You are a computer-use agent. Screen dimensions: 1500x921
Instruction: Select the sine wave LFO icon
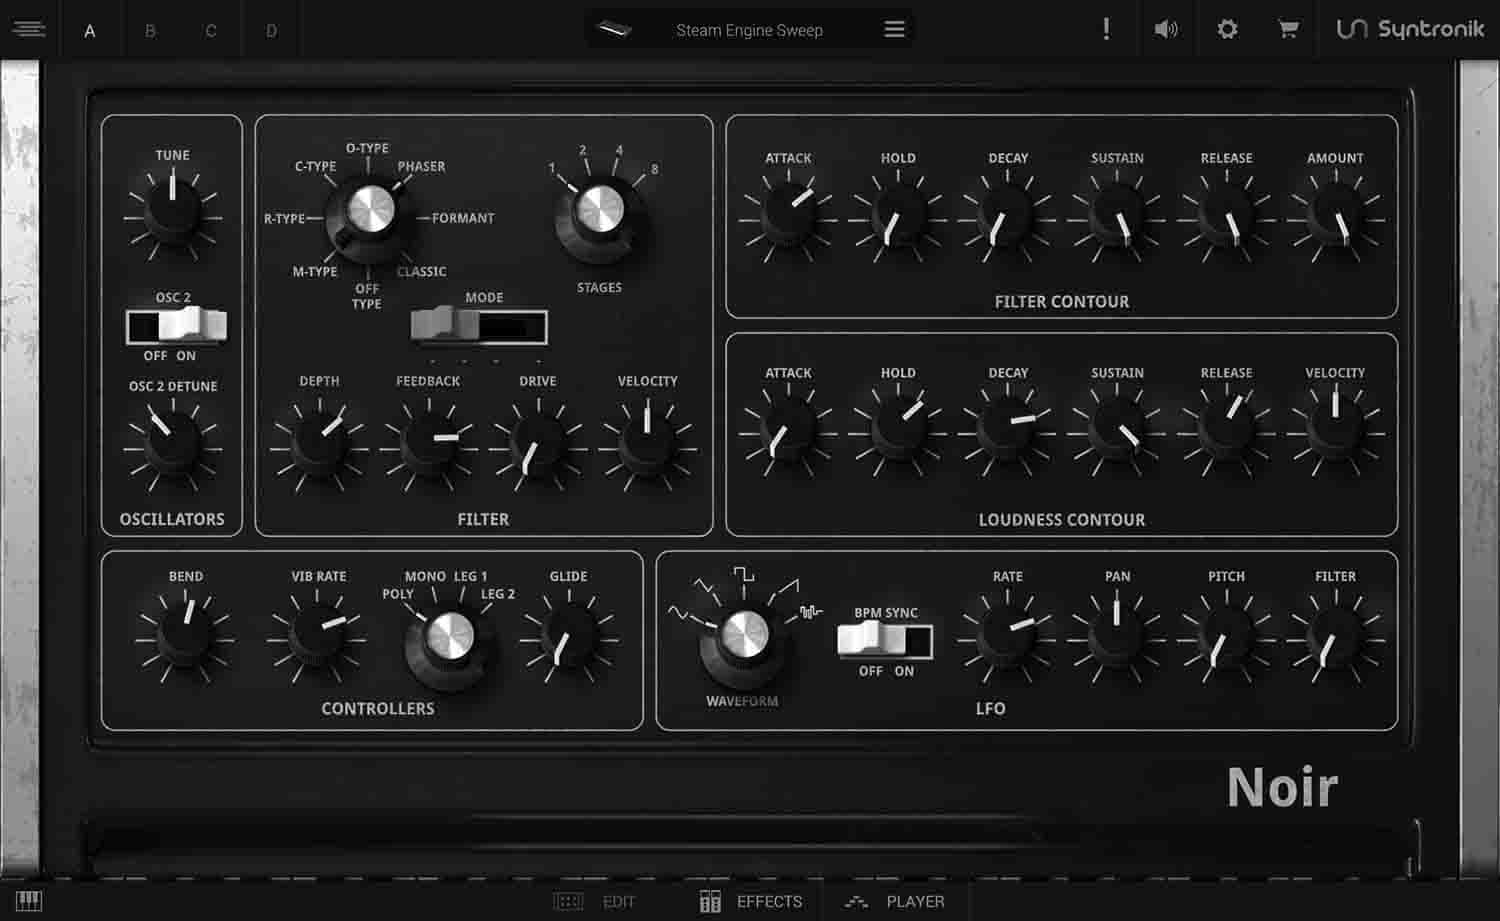click(678, 612)
